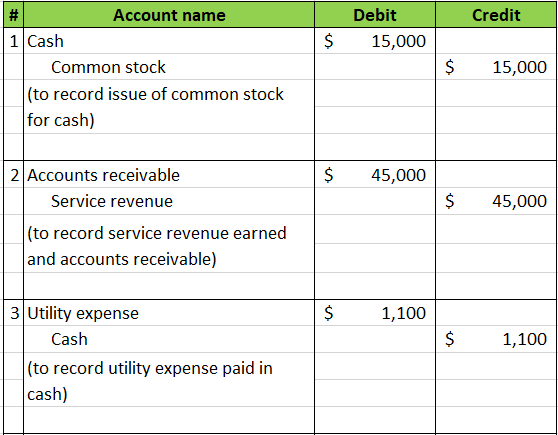558x435 pixels.
Task: Select the $45,000 debit amount
Action: click(375, 175)
